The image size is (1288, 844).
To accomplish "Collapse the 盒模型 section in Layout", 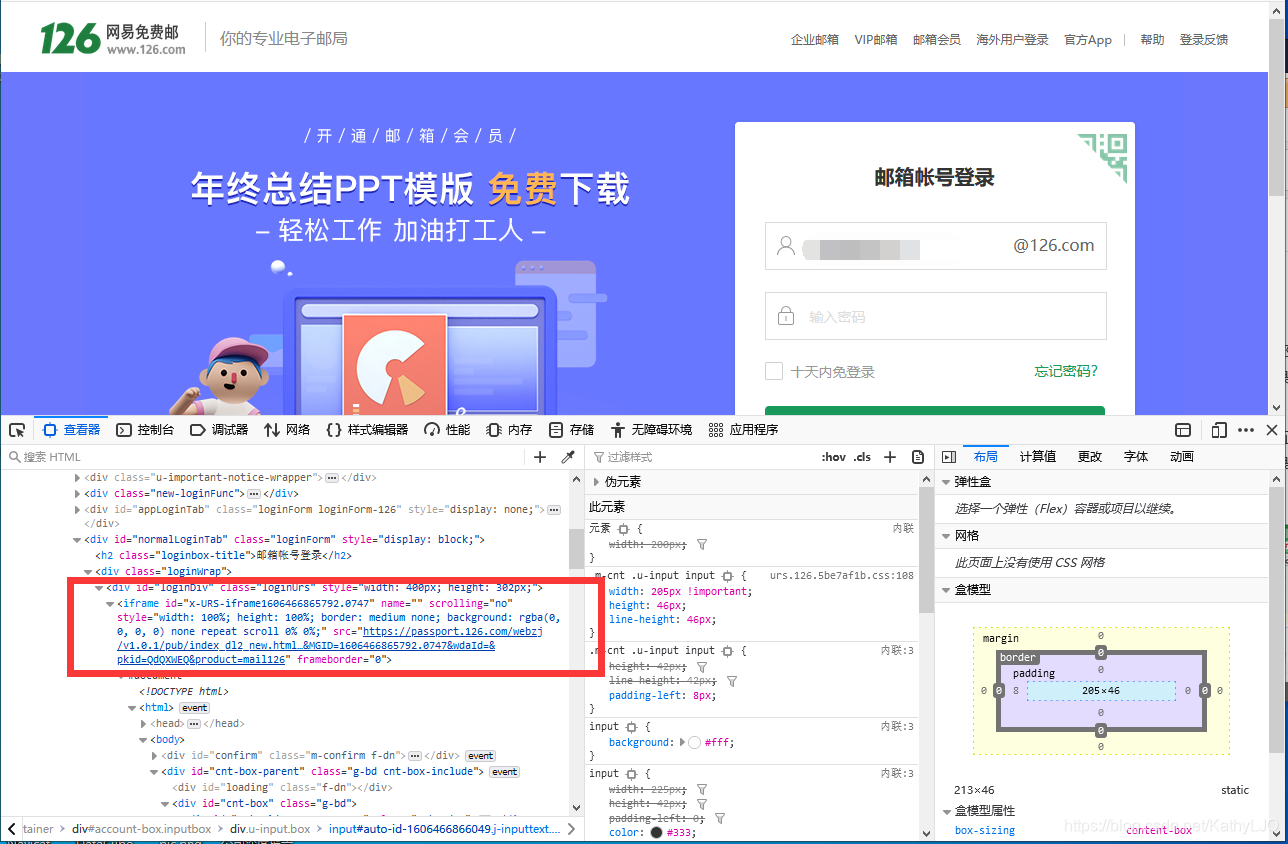I will (946, 589).
